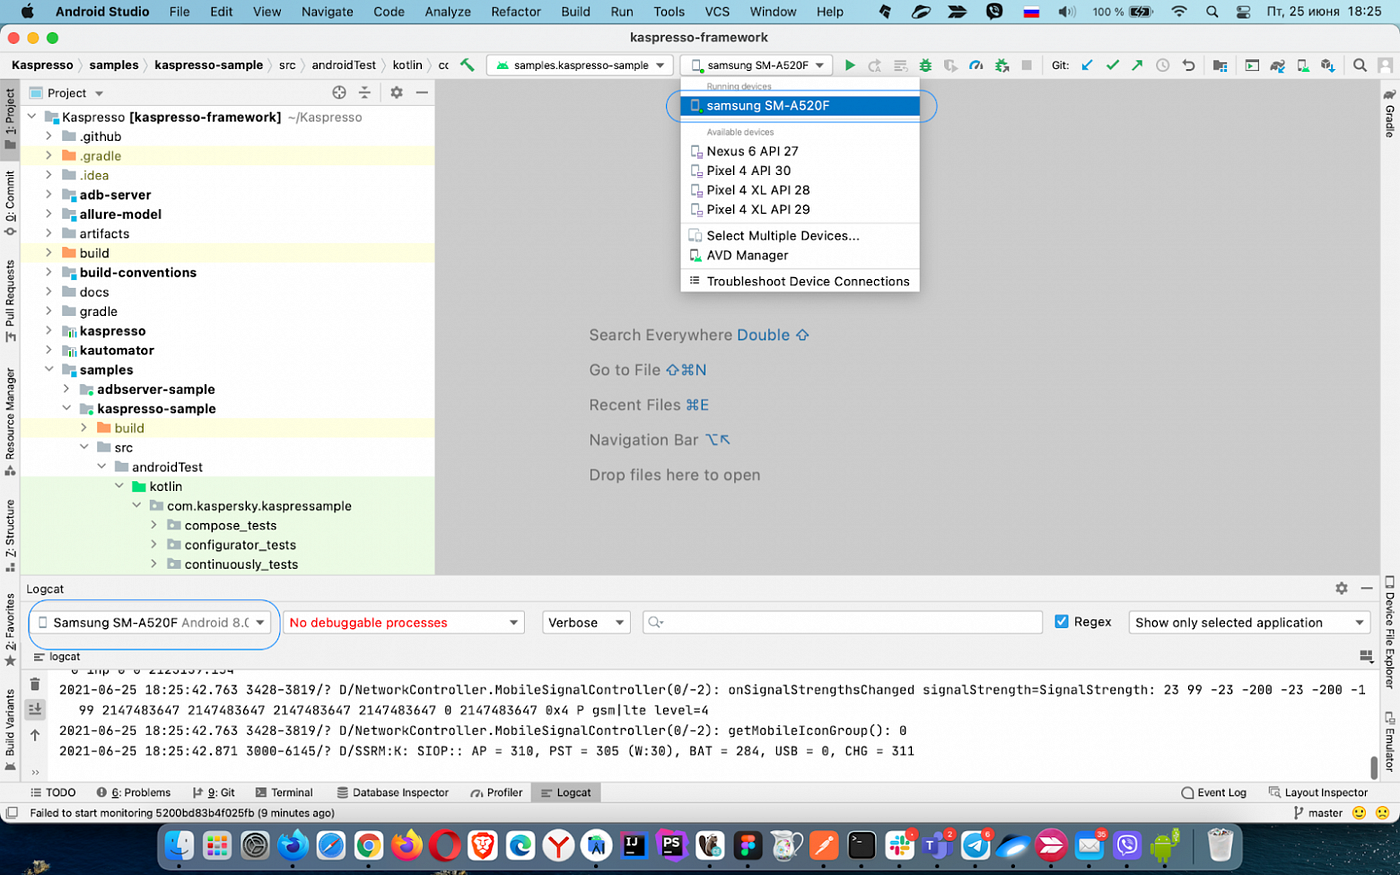Screen dimensions: 1400x875
Task: Click the green Run app play icon
Action: pos(849,65)
